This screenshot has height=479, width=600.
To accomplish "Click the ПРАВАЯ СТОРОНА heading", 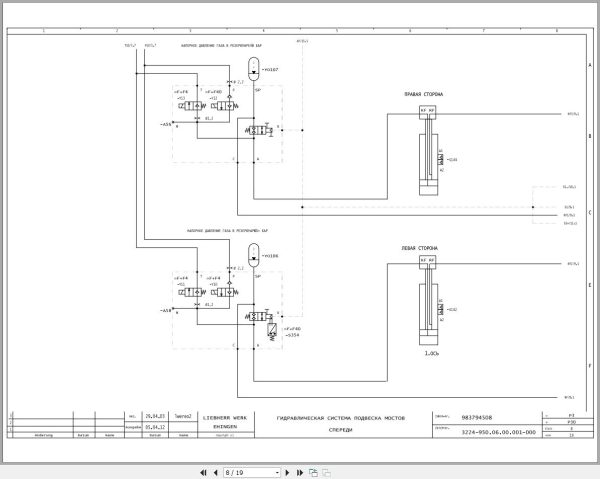I will click(424, 94).
